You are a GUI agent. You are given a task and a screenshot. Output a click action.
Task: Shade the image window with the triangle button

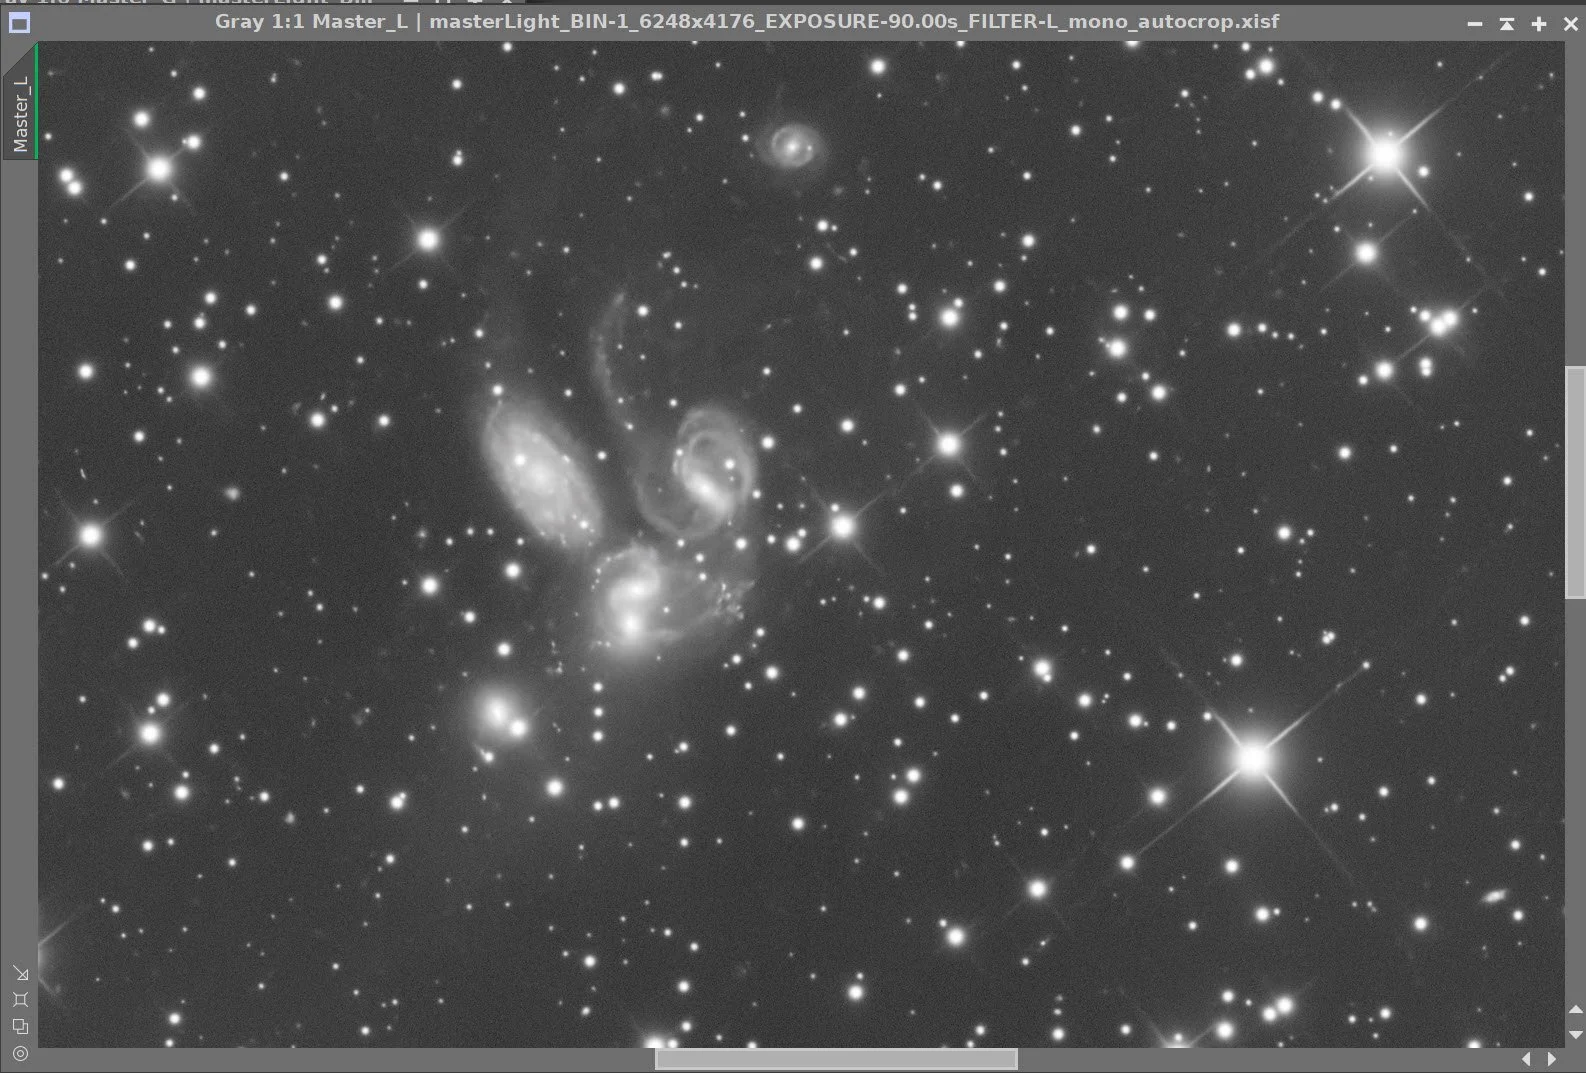click(x=1507, y=23)
